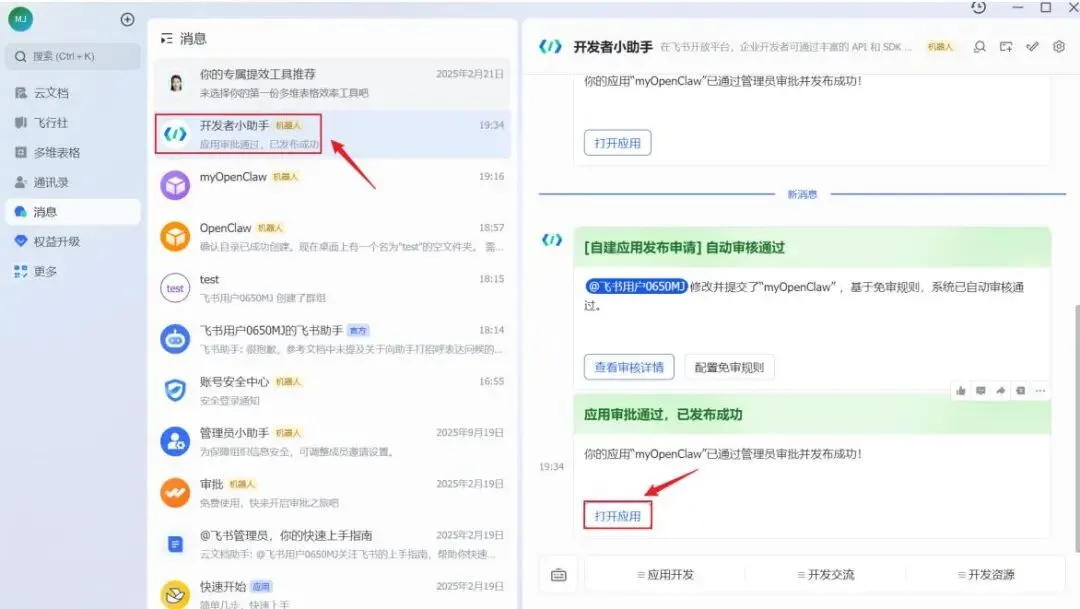Focus the search box (Ctrl+K)

click(73, 56)
